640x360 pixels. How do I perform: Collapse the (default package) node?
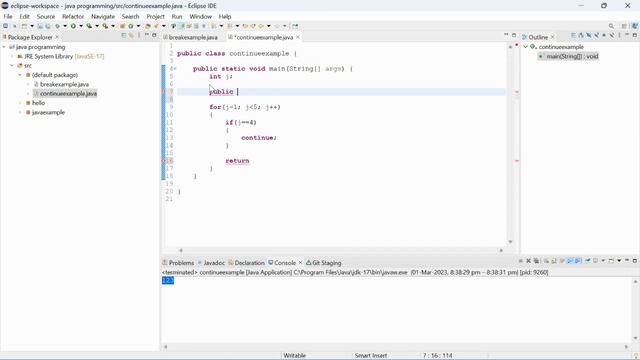(x=20, y=75)
